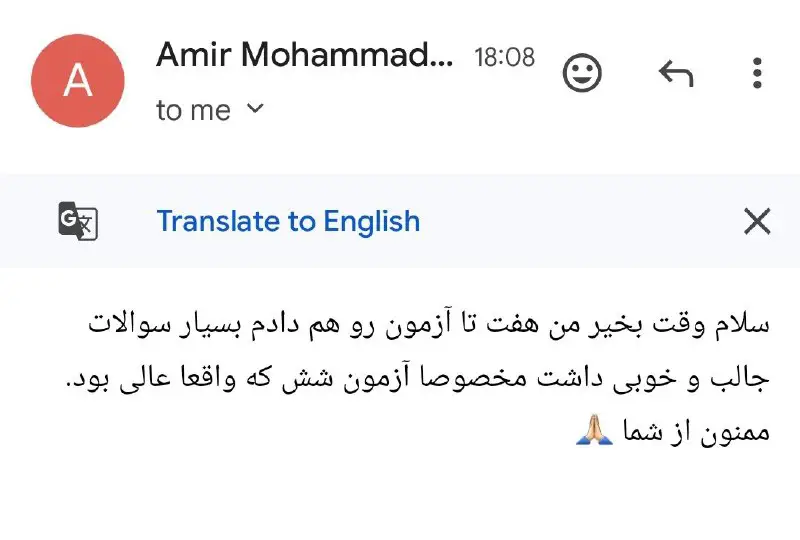Add an emoji reaction to the email
The width and height of the screenshot is (800, 540).
coord(582,73)
